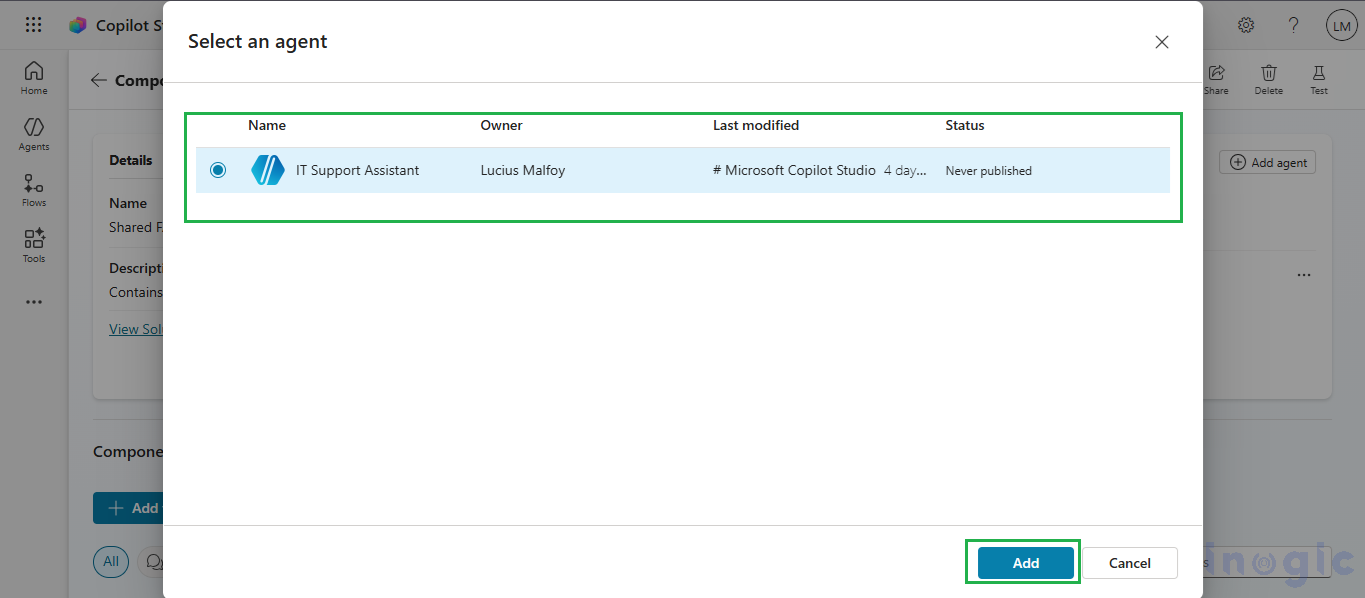
Task: Open the View Solution link
Action: click(137, 328)
